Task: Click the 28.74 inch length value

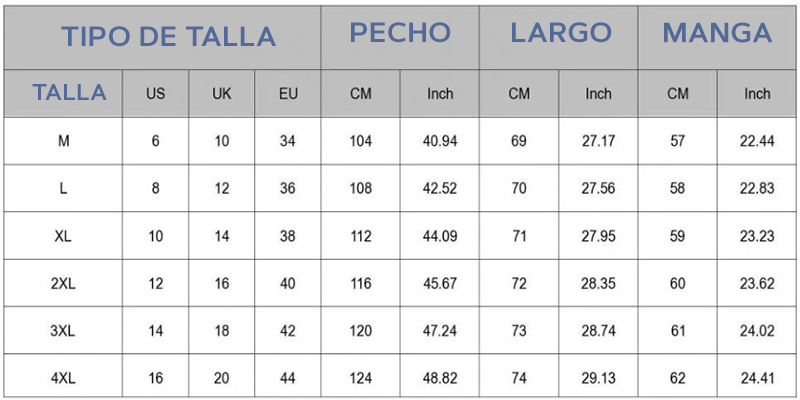Action: 598,331
